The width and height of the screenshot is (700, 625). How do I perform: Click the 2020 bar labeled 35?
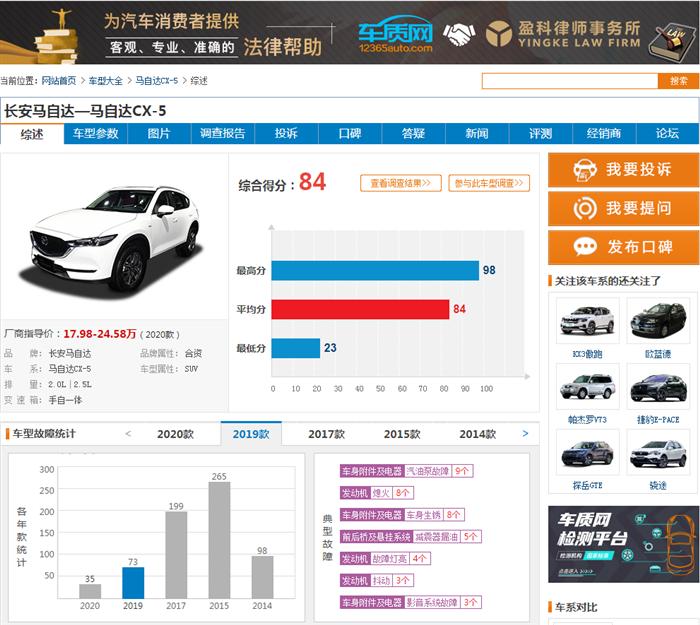pos(90,591)
